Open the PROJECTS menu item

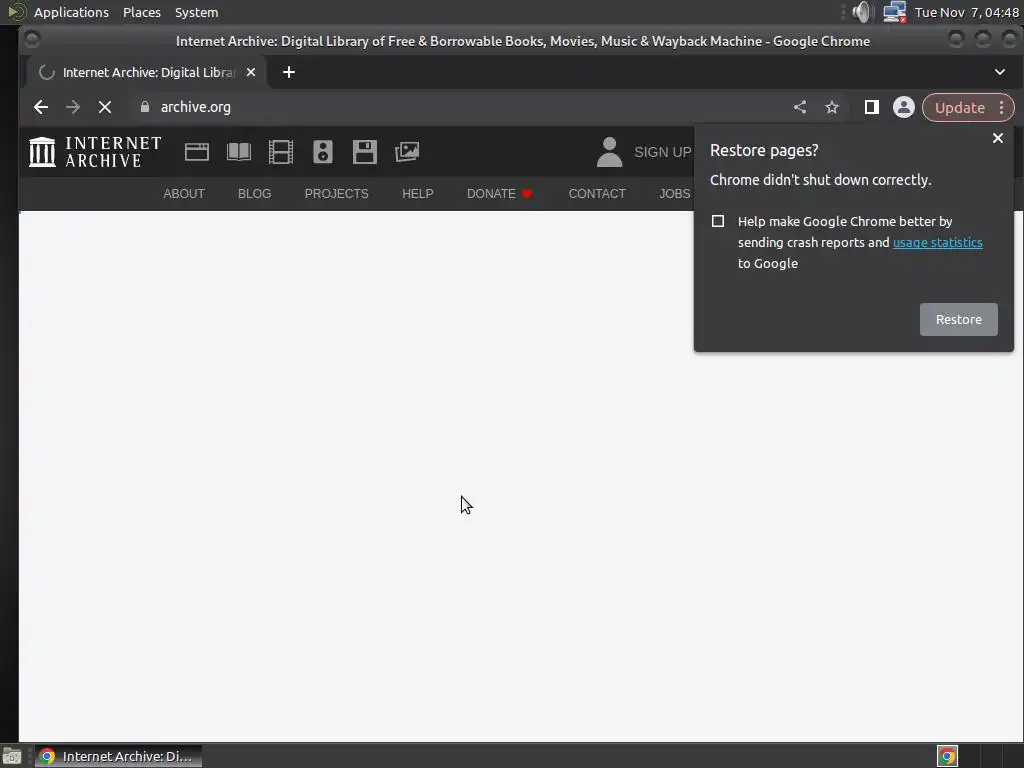point(336,194)
